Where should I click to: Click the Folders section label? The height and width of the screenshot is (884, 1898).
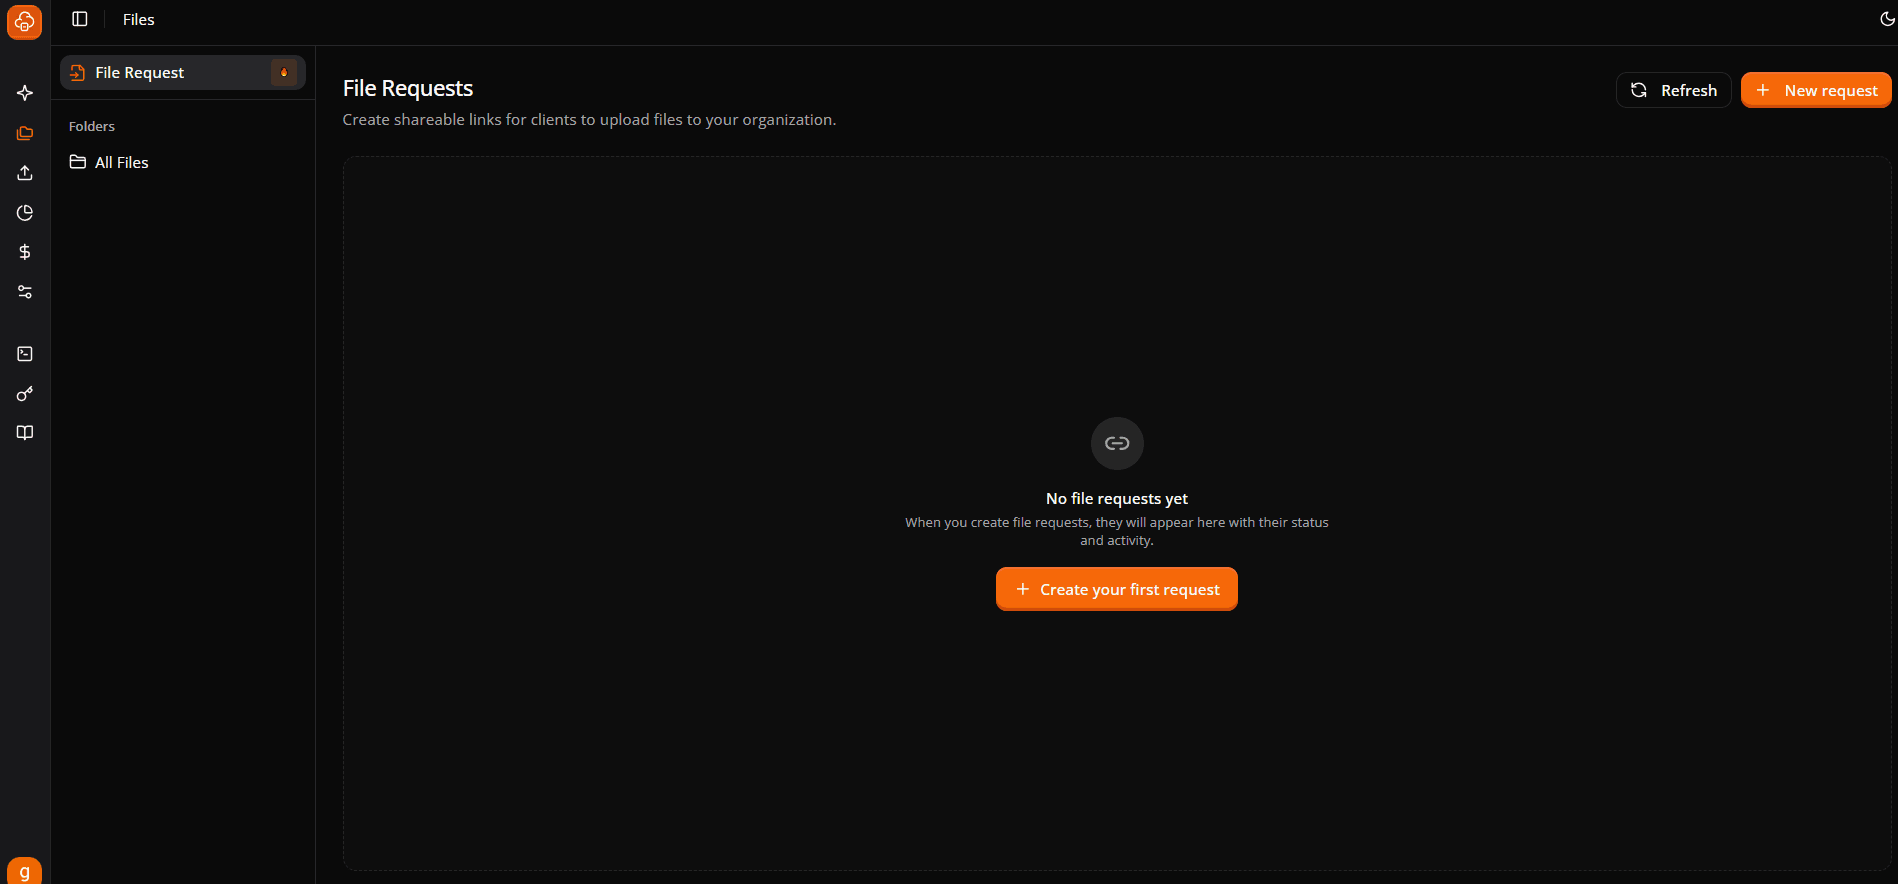(x=92, y=126)
